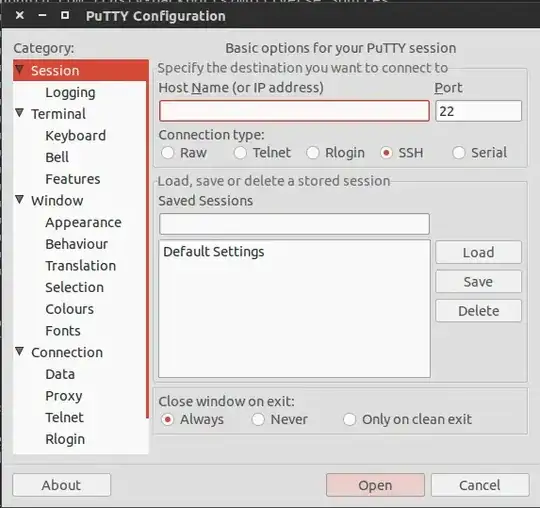Image resolution: width=540 pixels, height=508 pixels.
Task: Select the Raw connection type
Action: [x=168, y=153]
